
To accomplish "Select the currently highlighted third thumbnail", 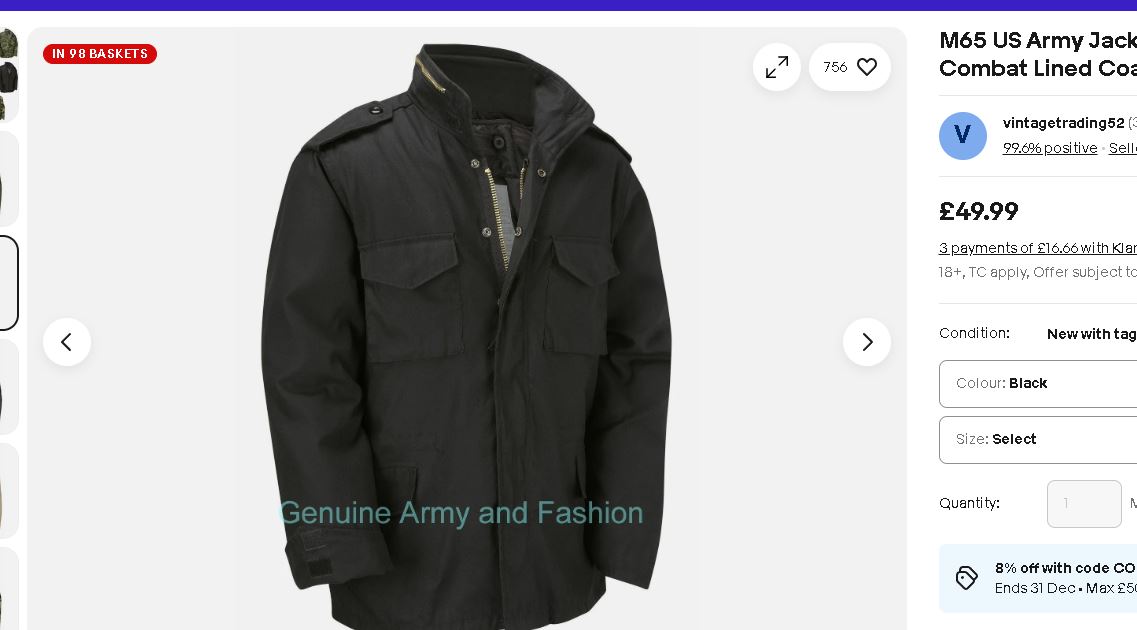I will pyautogui.click(x=9, y=283).
